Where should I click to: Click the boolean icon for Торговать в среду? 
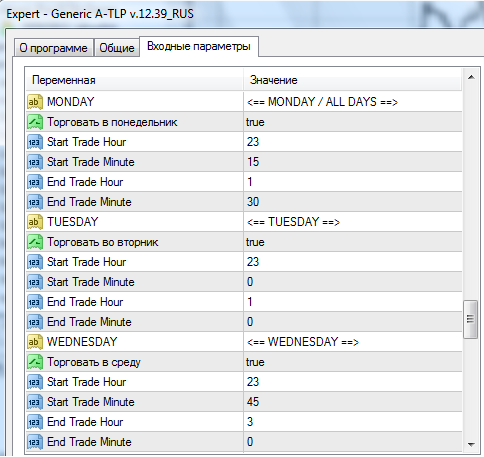35,362
